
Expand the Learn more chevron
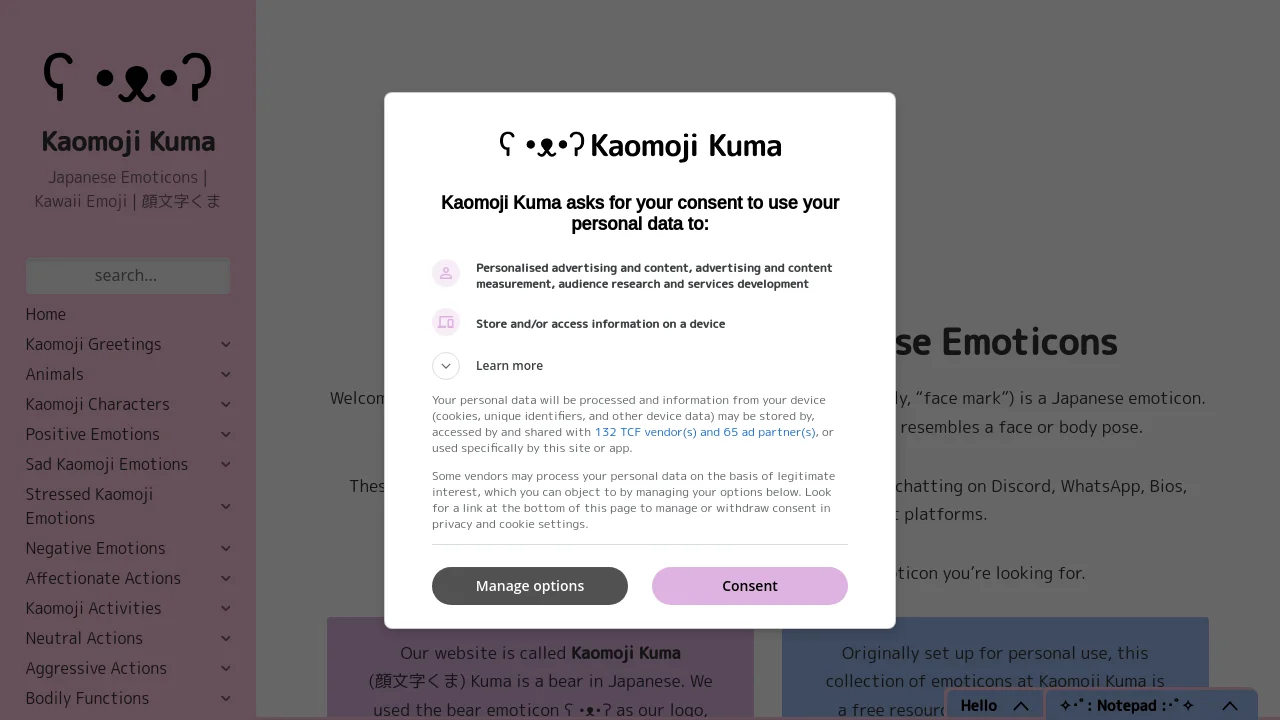[446, 366]
